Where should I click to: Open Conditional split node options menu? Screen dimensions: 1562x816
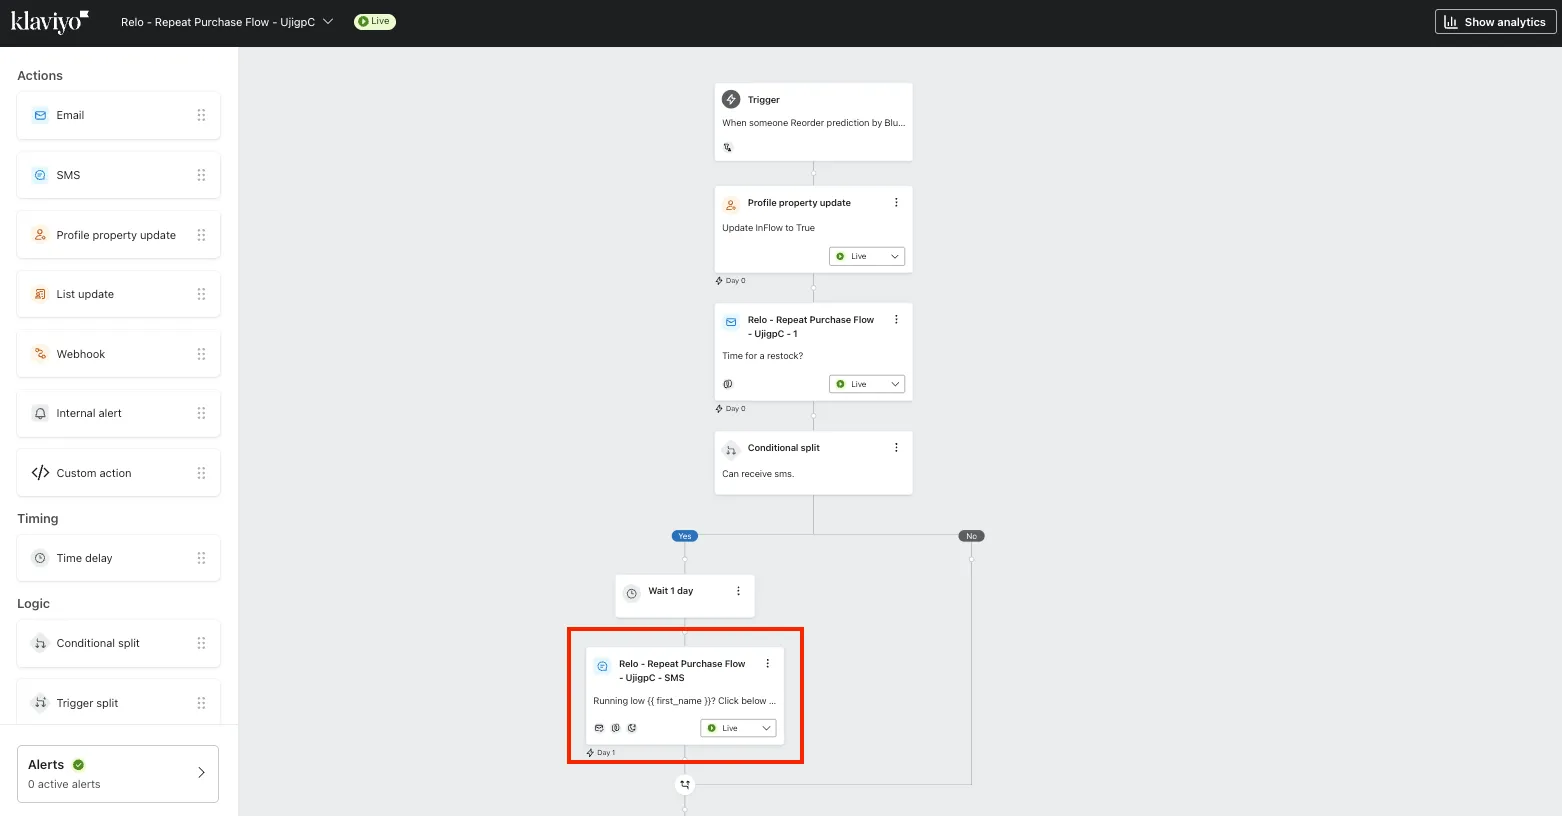pos(896,448)
